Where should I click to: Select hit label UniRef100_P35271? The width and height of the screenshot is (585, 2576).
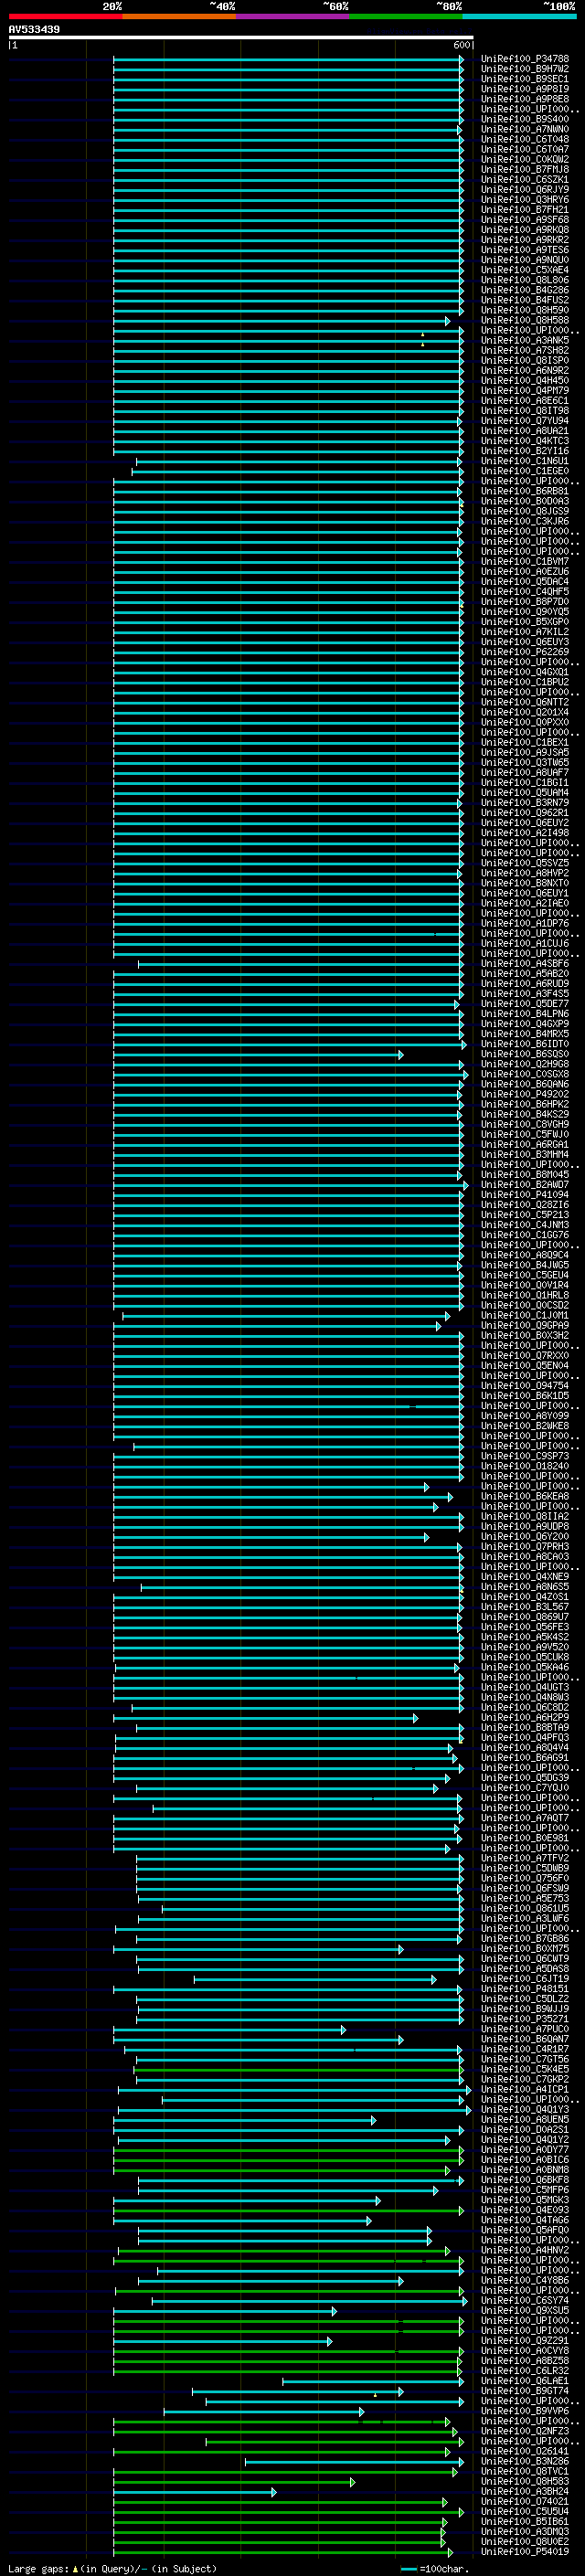coord(525,2019)
